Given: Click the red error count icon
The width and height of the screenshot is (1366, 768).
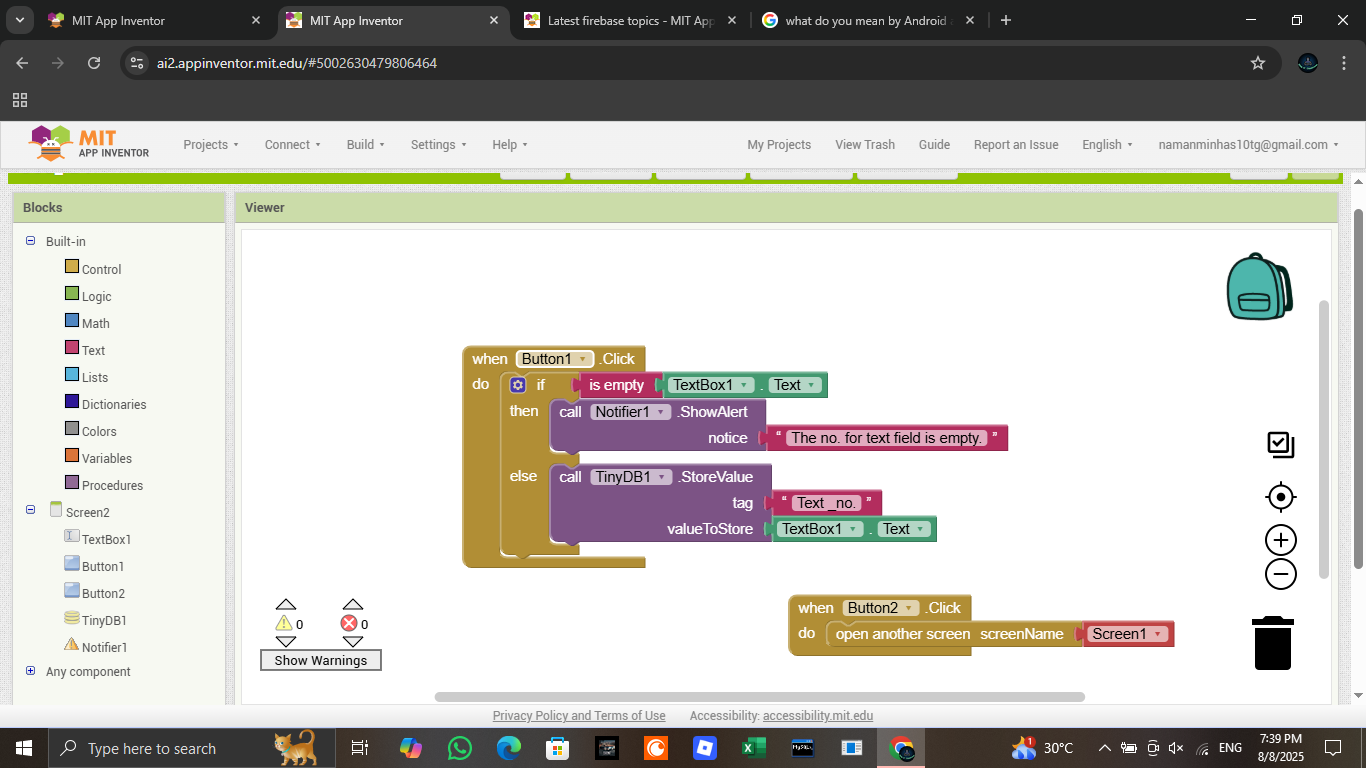Looking at the screenshot, I should (349, 623).
